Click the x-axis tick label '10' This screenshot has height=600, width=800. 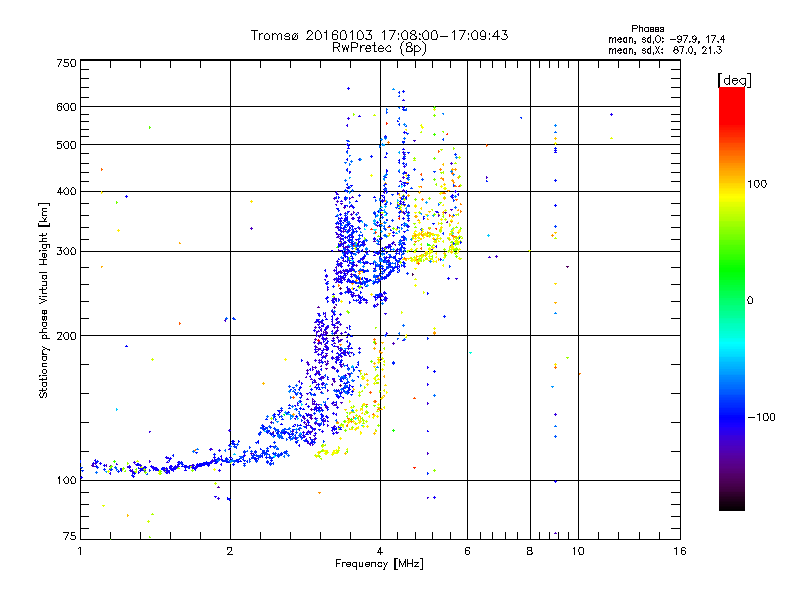(578, 551)
